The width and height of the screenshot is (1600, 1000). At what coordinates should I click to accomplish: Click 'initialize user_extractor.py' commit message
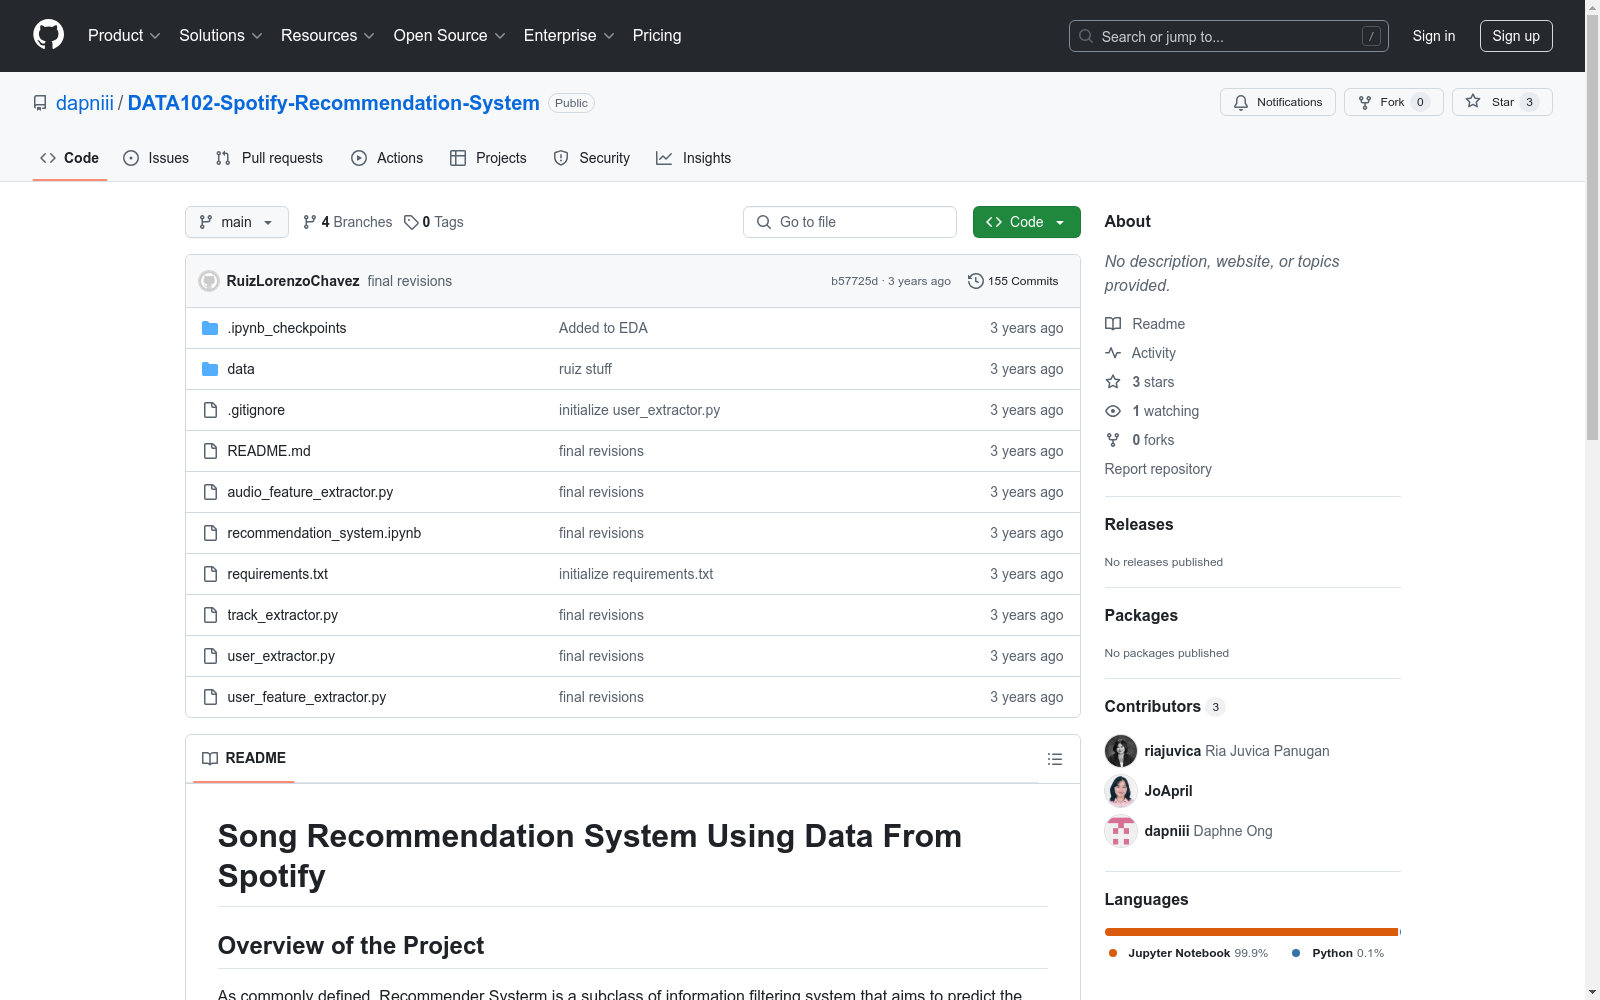click(x=639, y=410)
